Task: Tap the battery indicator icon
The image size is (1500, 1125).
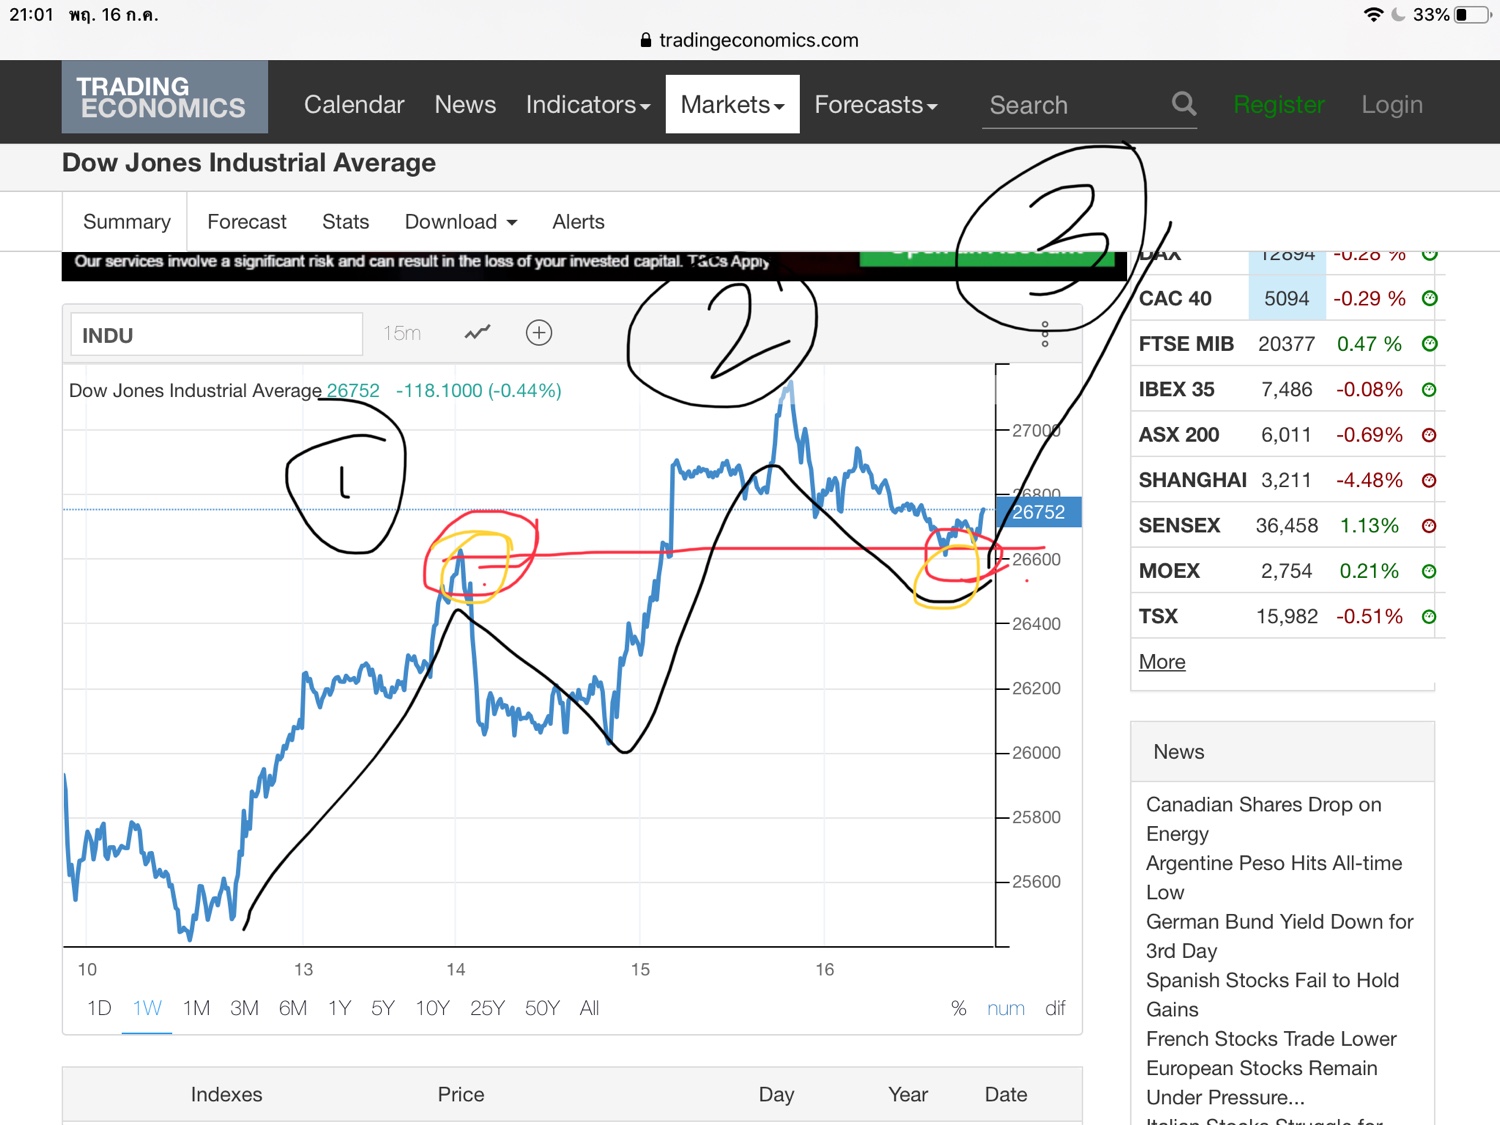Action: coord(1471,15)
